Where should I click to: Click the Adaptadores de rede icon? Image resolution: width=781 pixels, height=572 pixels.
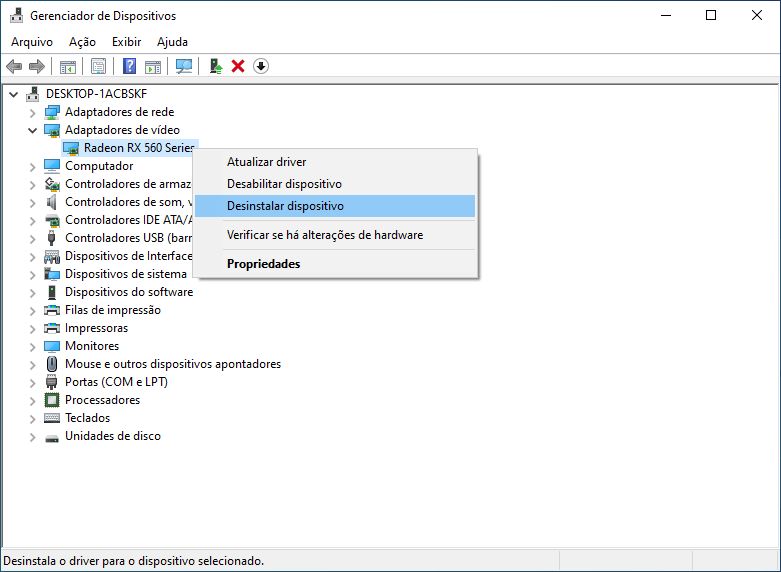click(x=52, y=112)
